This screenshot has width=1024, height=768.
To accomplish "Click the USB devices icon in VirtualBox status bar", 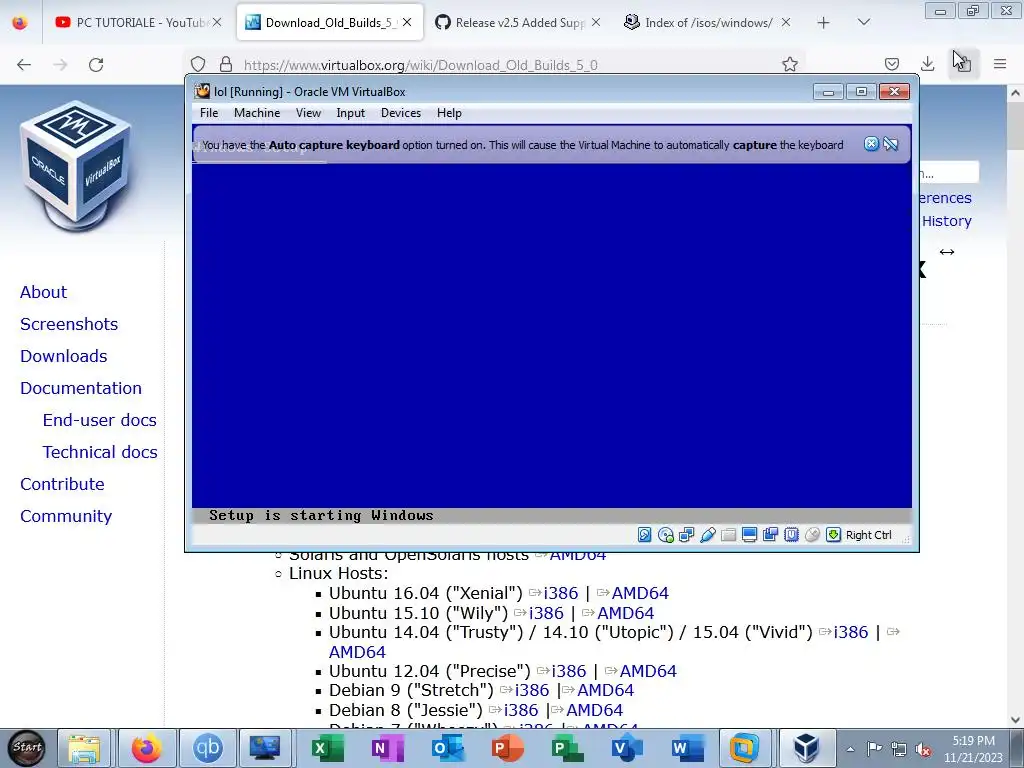I will [707, 535].
